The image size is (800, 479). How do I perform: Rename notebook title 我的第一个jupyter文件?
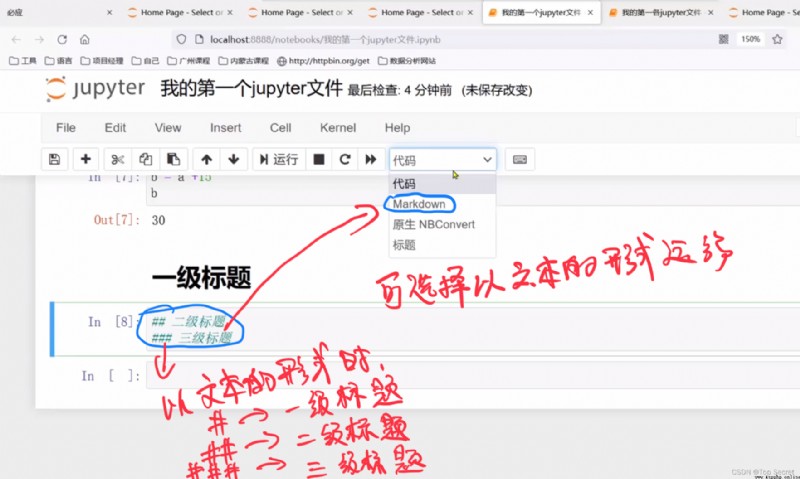(251, 89)
